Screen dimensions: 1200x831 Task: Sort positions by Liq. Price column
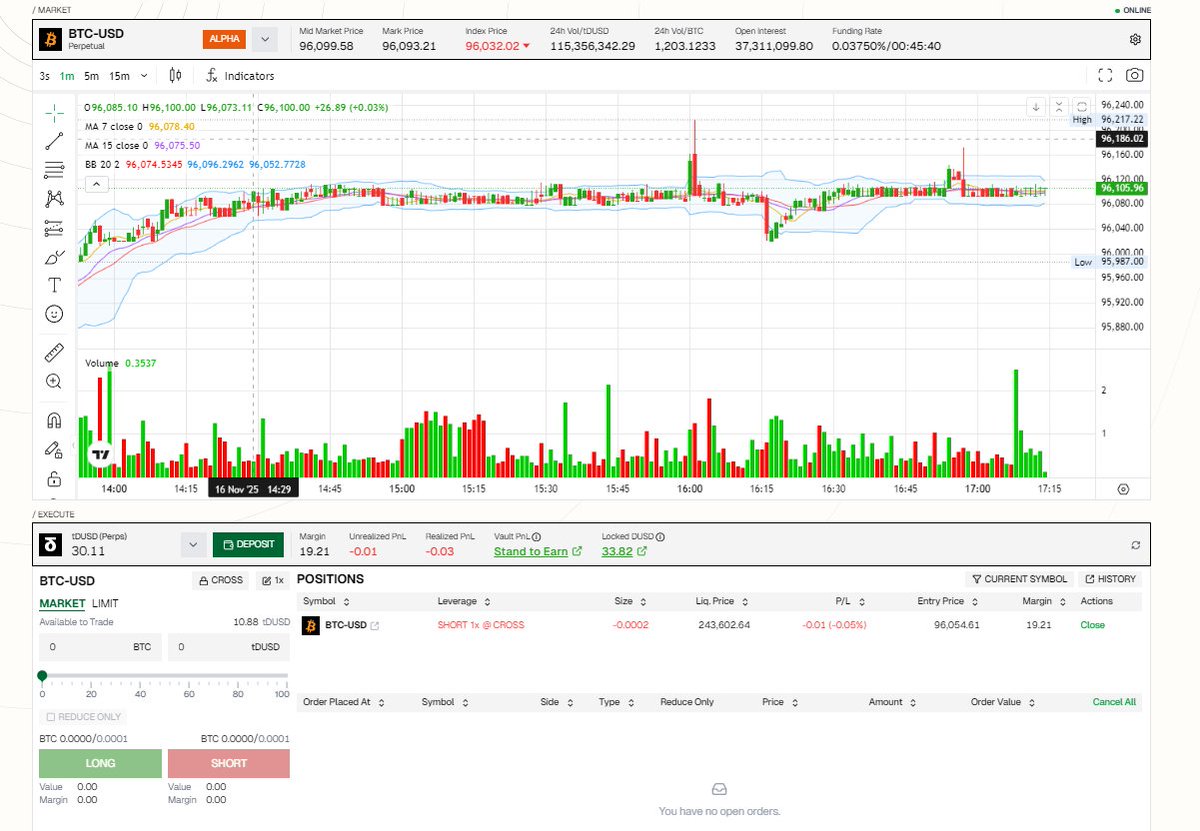point(722,601)
